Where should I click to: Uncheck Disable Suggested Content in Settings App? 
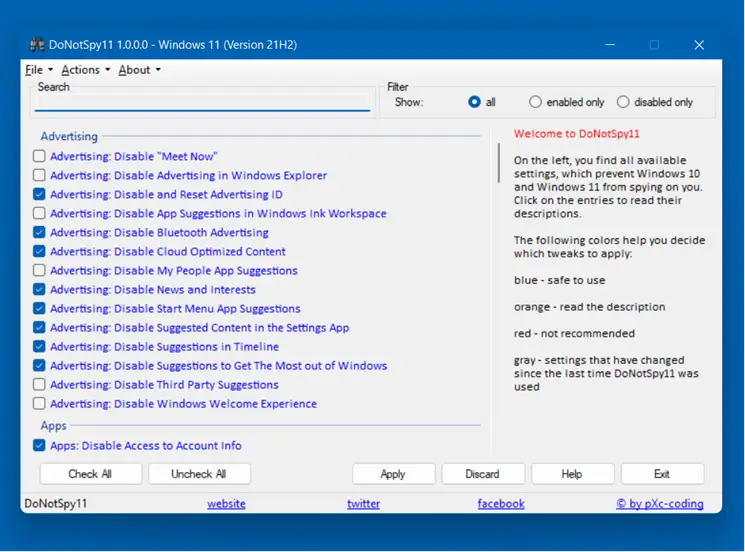39,327
